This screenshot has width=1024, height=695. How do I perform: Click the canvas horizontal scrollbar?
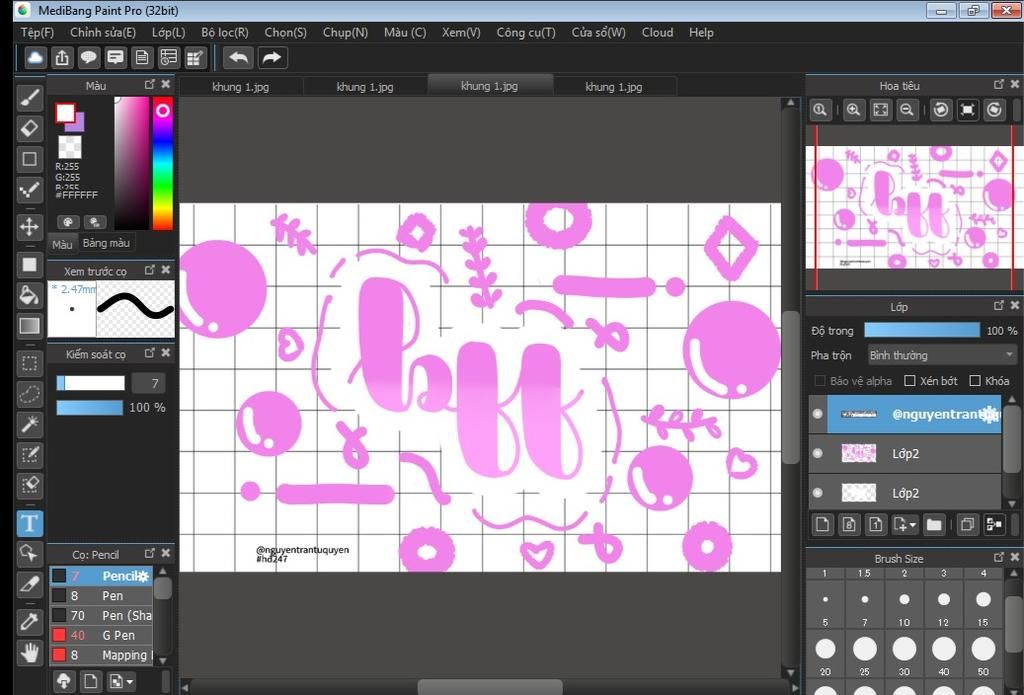[490, 687]
